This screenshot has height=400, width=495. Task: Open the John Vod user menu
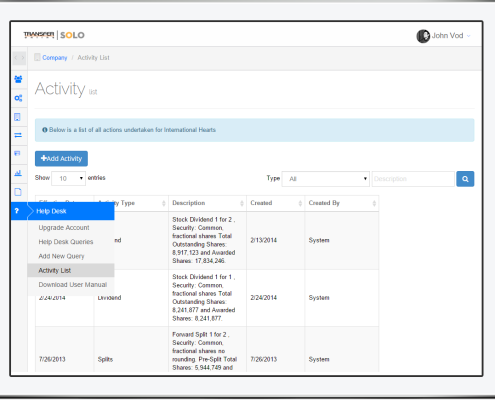[443, 36]
